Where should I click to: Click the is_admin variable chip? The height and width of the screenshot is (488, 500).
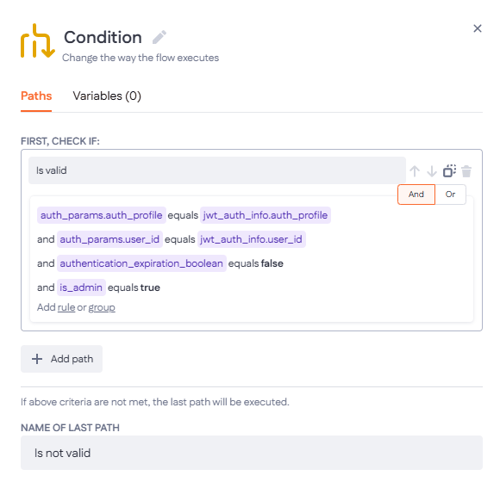(x=81, y=287)
